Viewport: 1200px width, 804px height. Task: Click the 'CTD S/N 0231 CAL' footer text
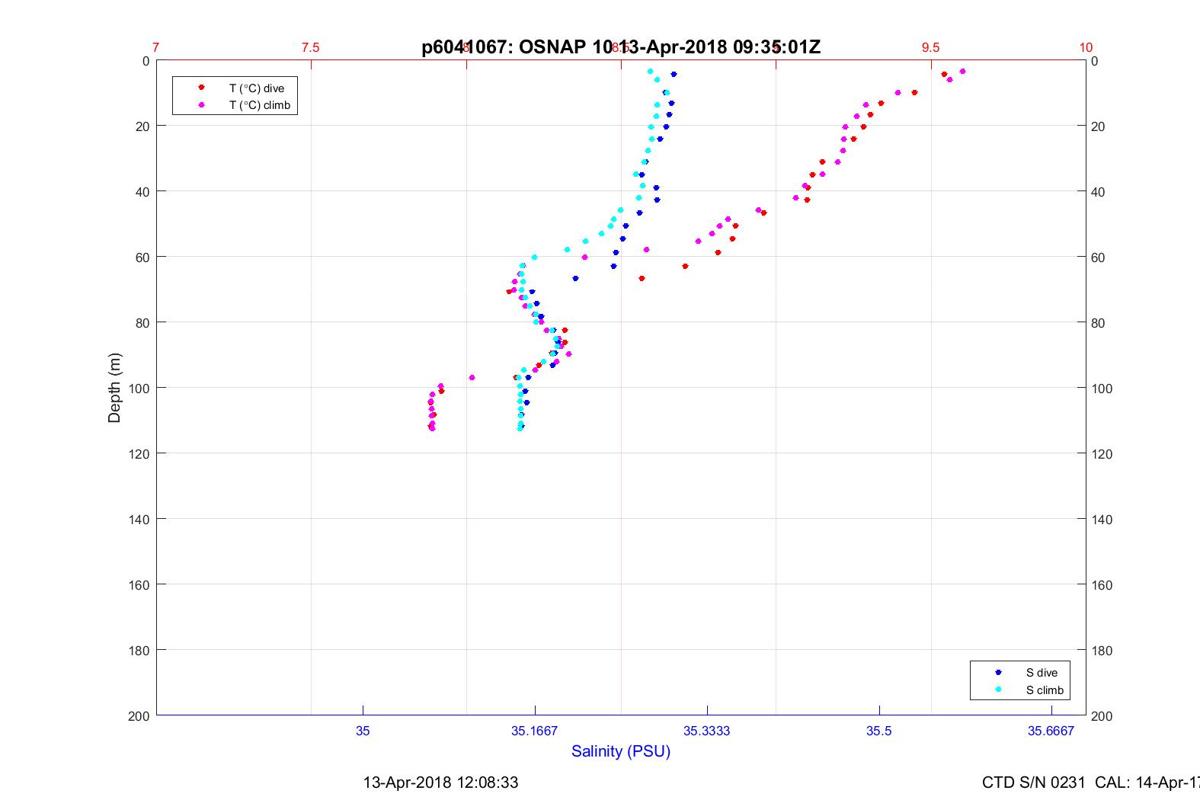click(1091, 782)
